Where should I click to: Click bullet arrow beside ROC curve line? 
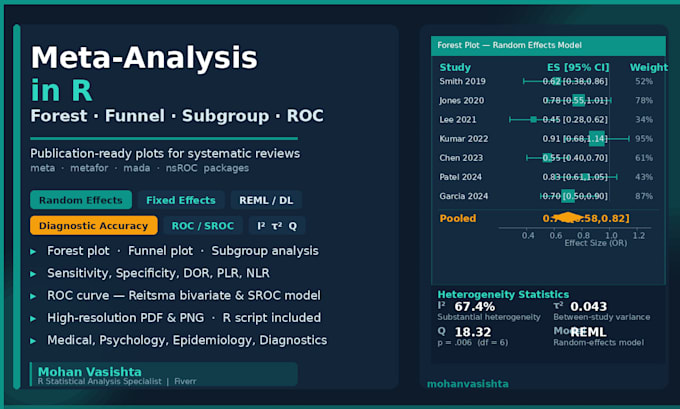(33, 296)
